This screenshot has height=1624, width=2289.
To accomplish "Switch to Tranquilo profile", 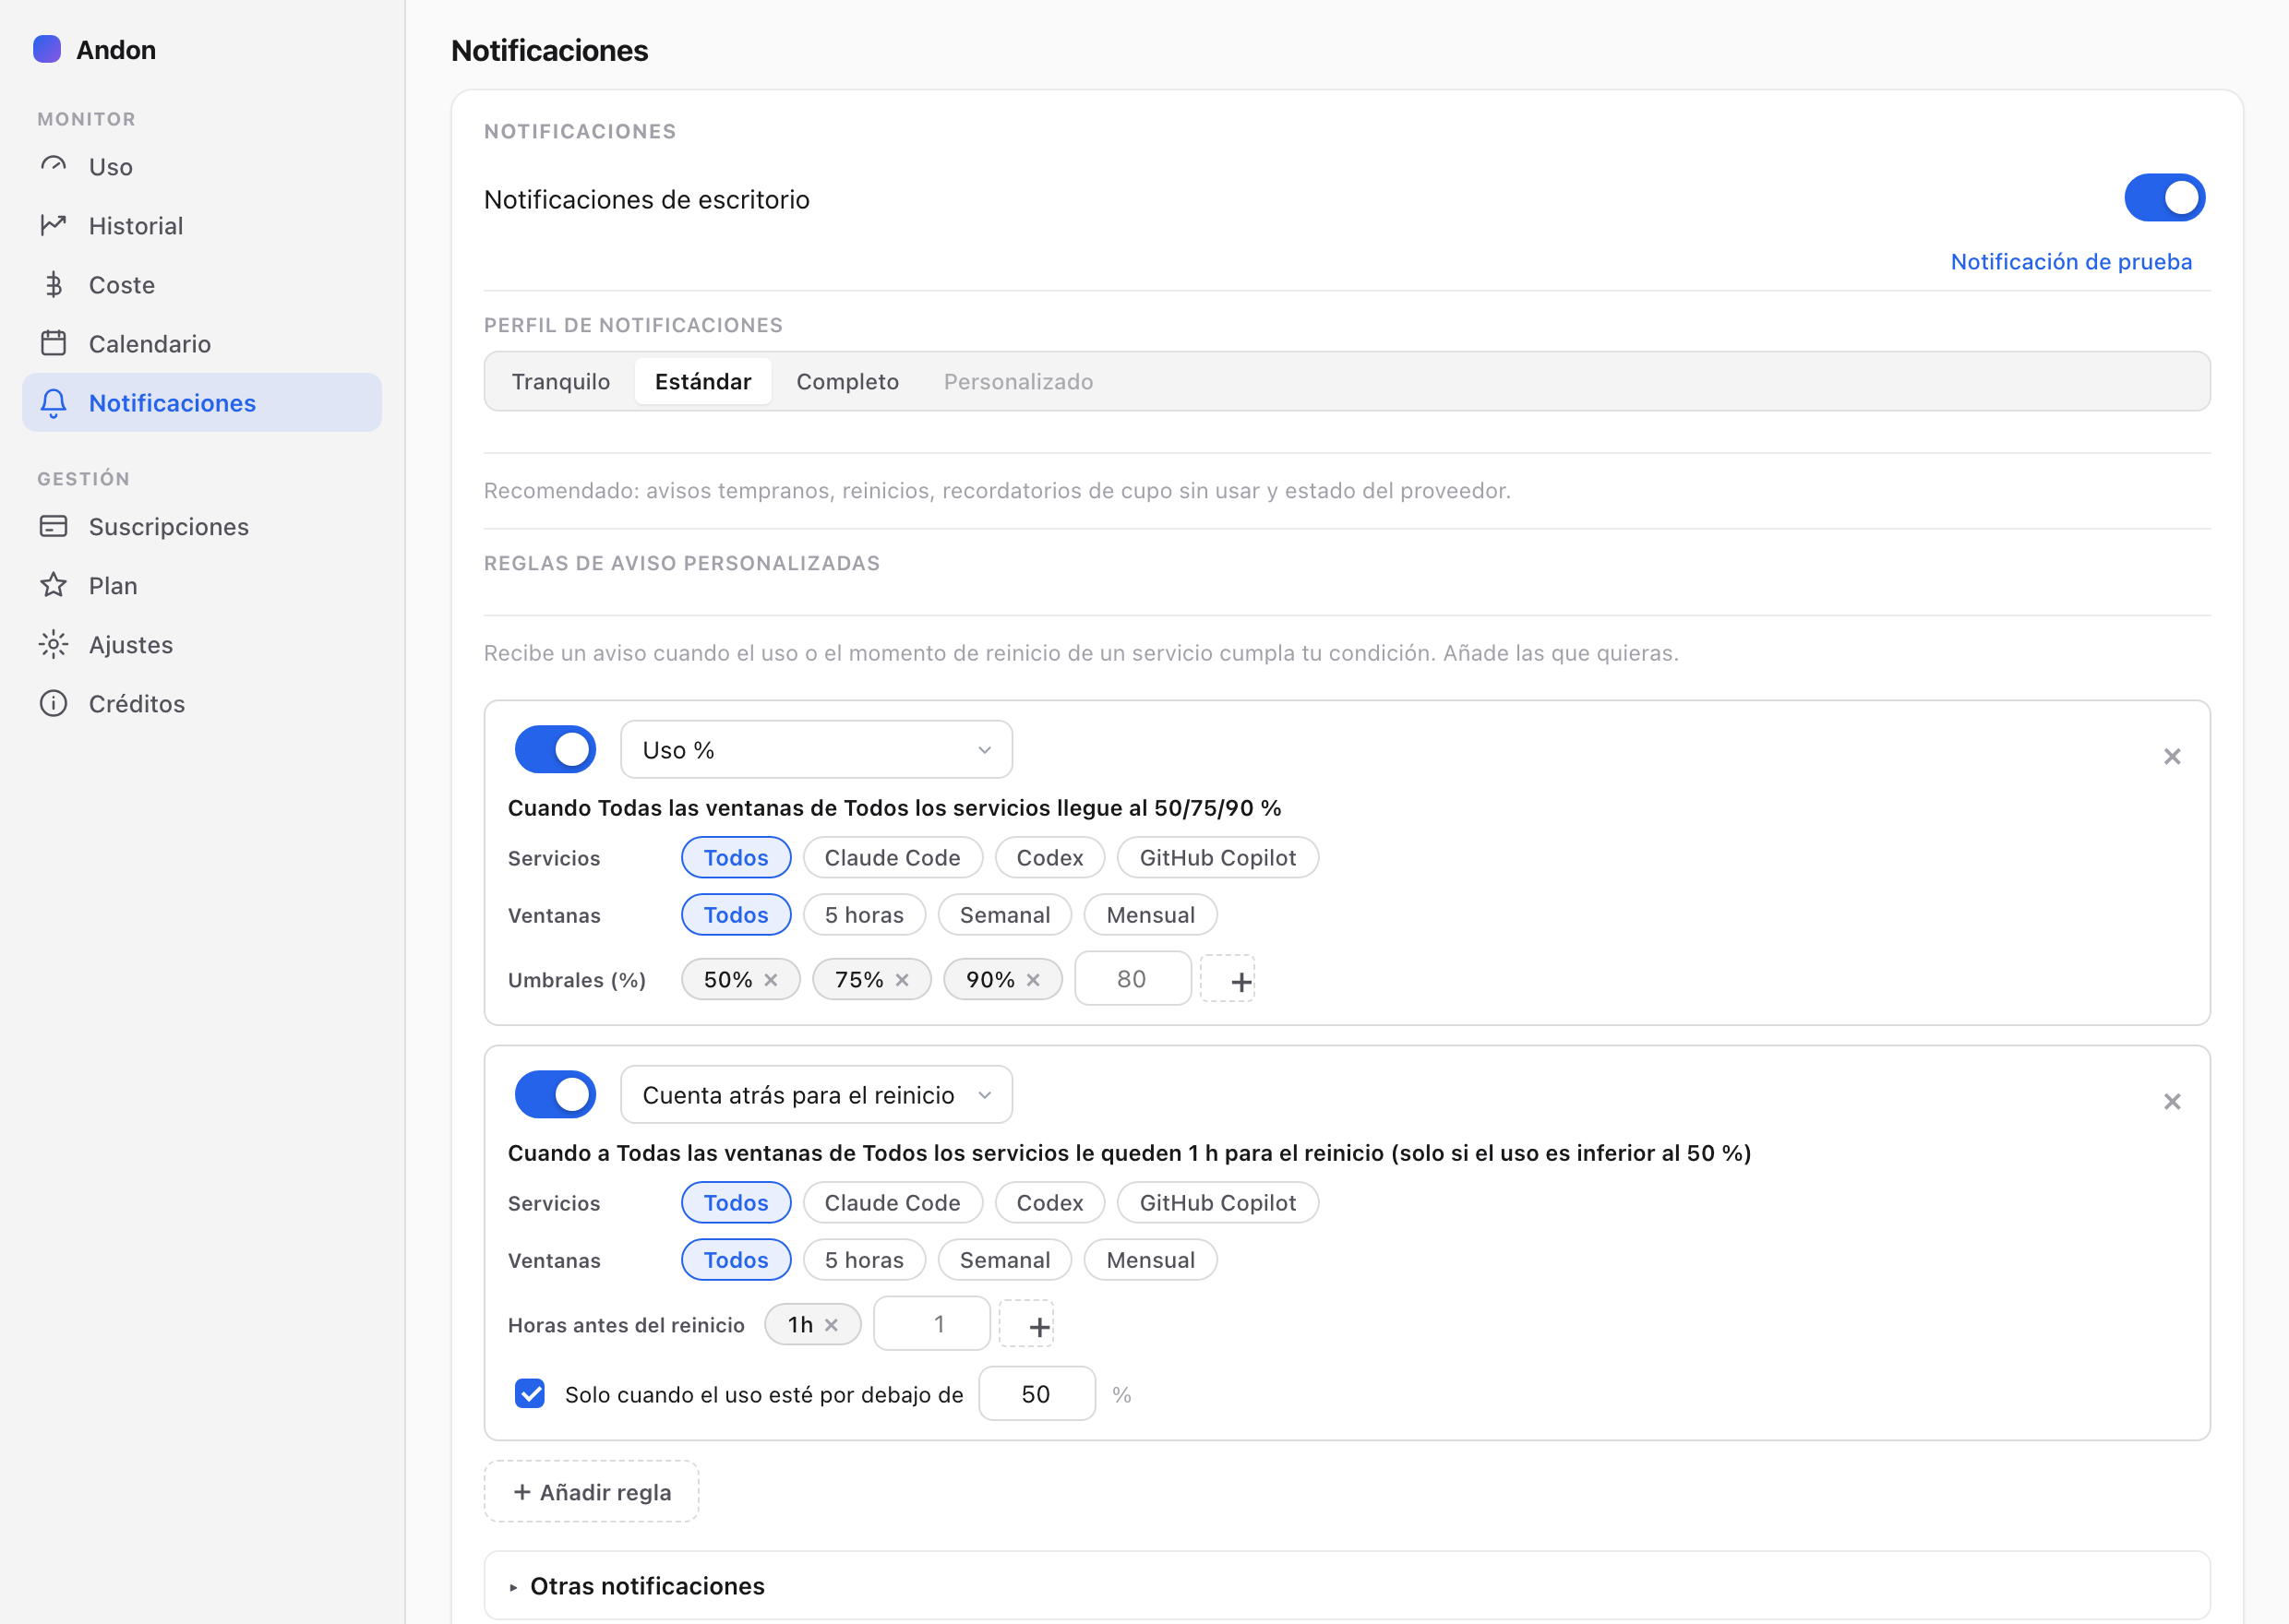I will click(560, 381).
